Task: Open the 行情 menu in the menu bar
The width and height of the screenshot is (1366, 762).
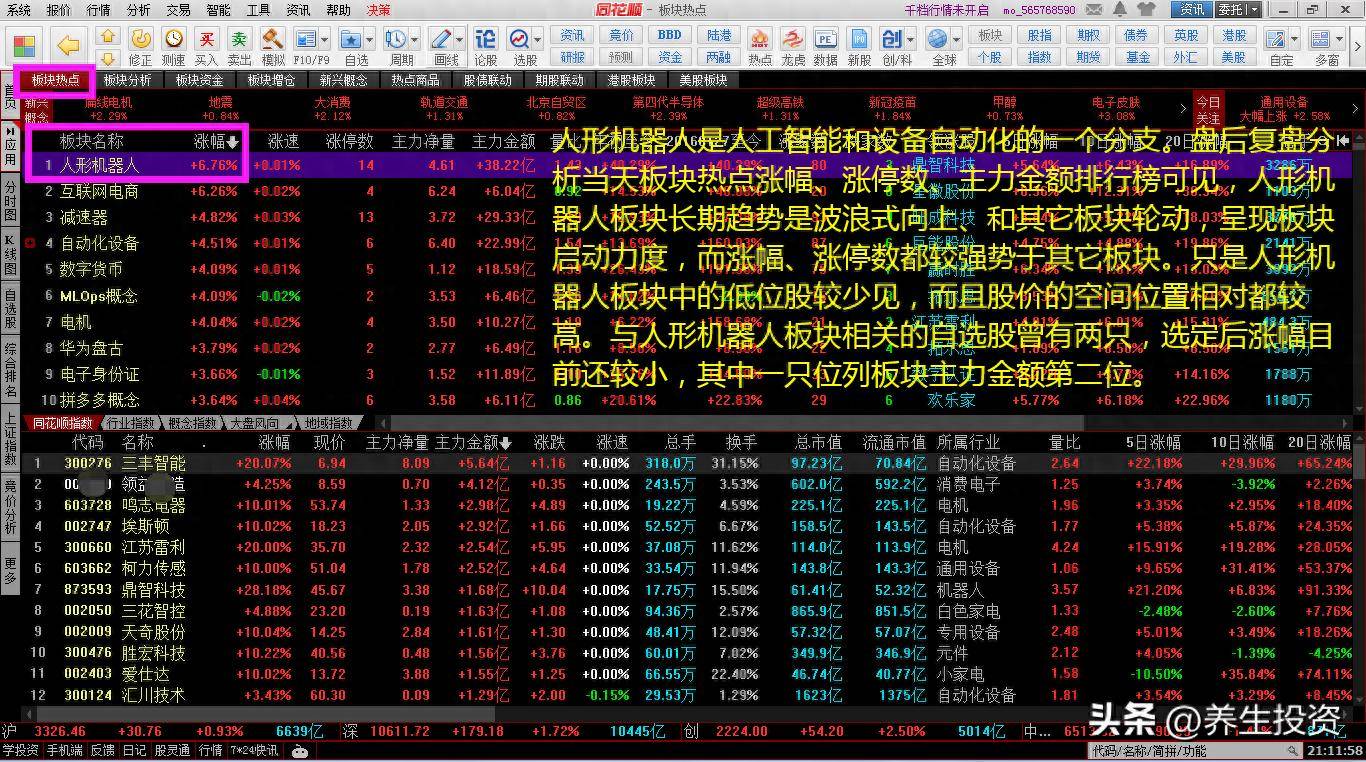Action: (x=98, y=10)
